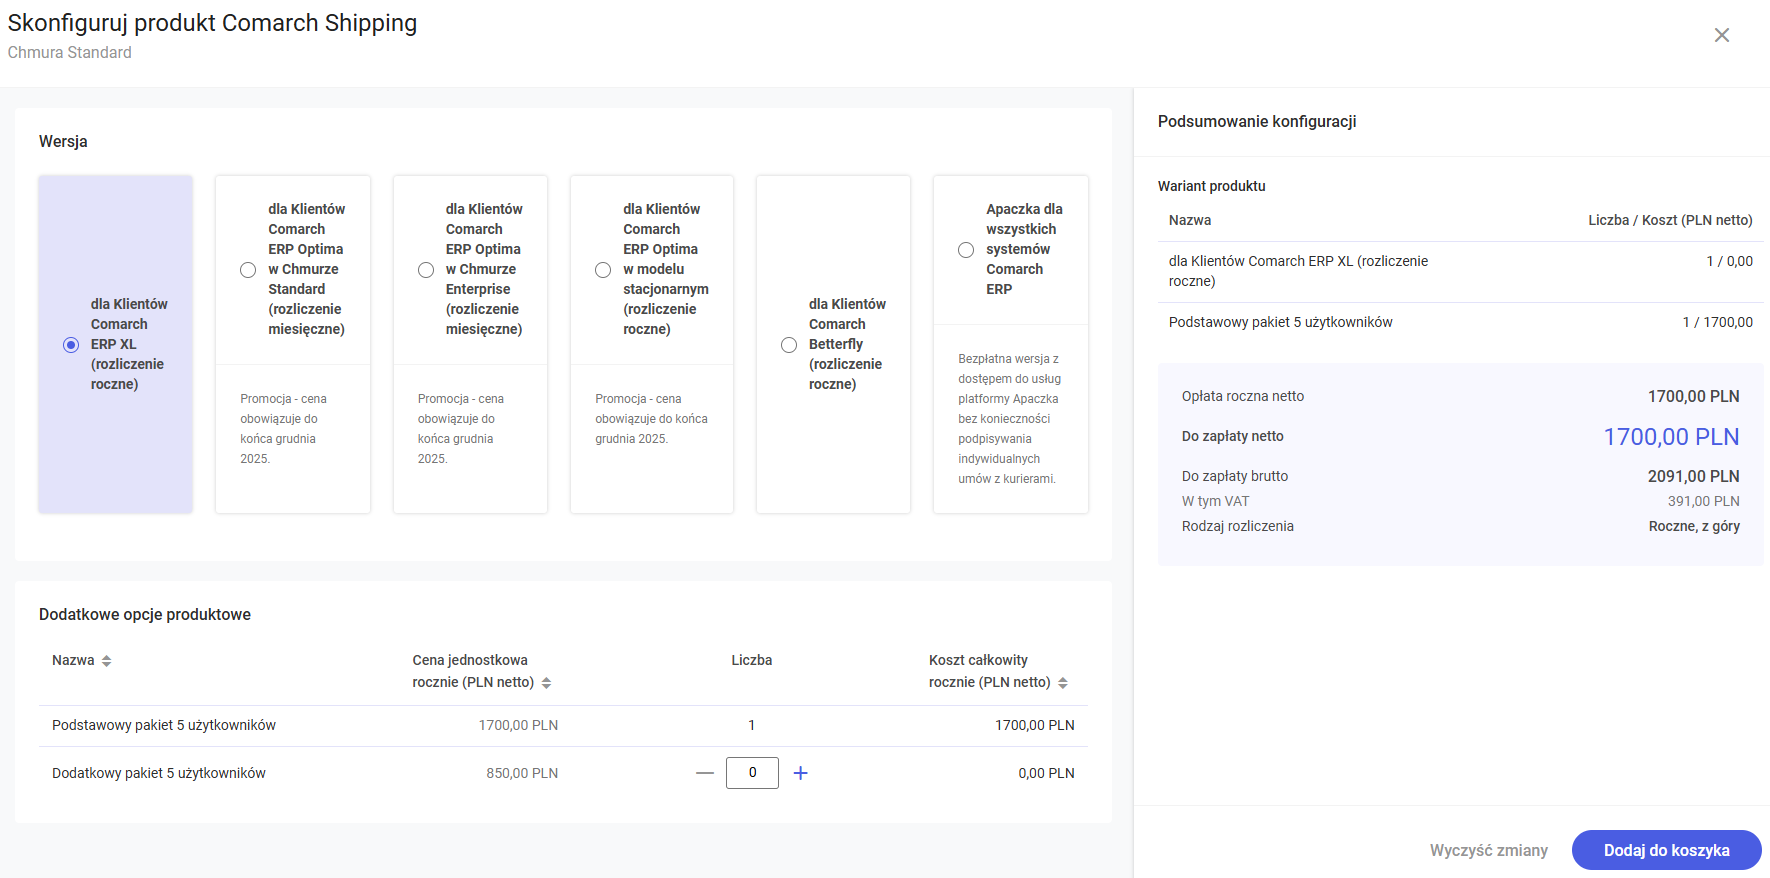Increase additional 5-user package quantity with plus
The width and height of the screenshot is (1770, 878).
click(800, 773)
